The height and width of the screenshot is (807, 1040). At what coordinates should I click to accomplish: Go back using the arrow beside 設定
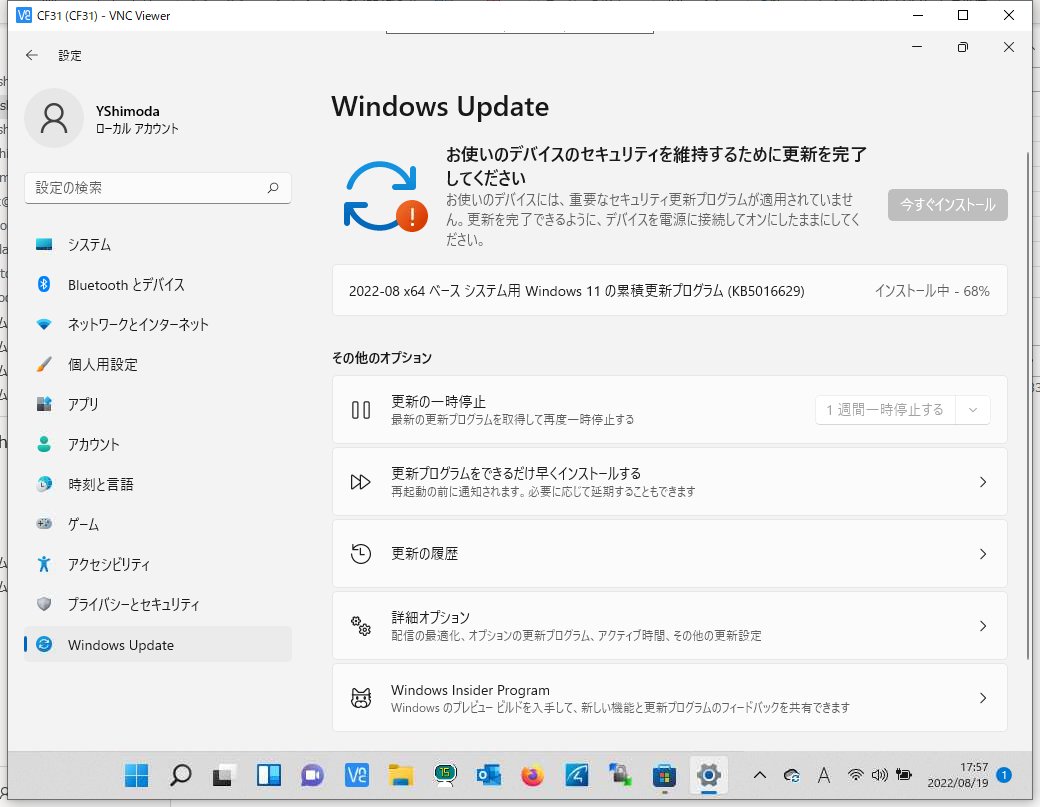[32, 56]
